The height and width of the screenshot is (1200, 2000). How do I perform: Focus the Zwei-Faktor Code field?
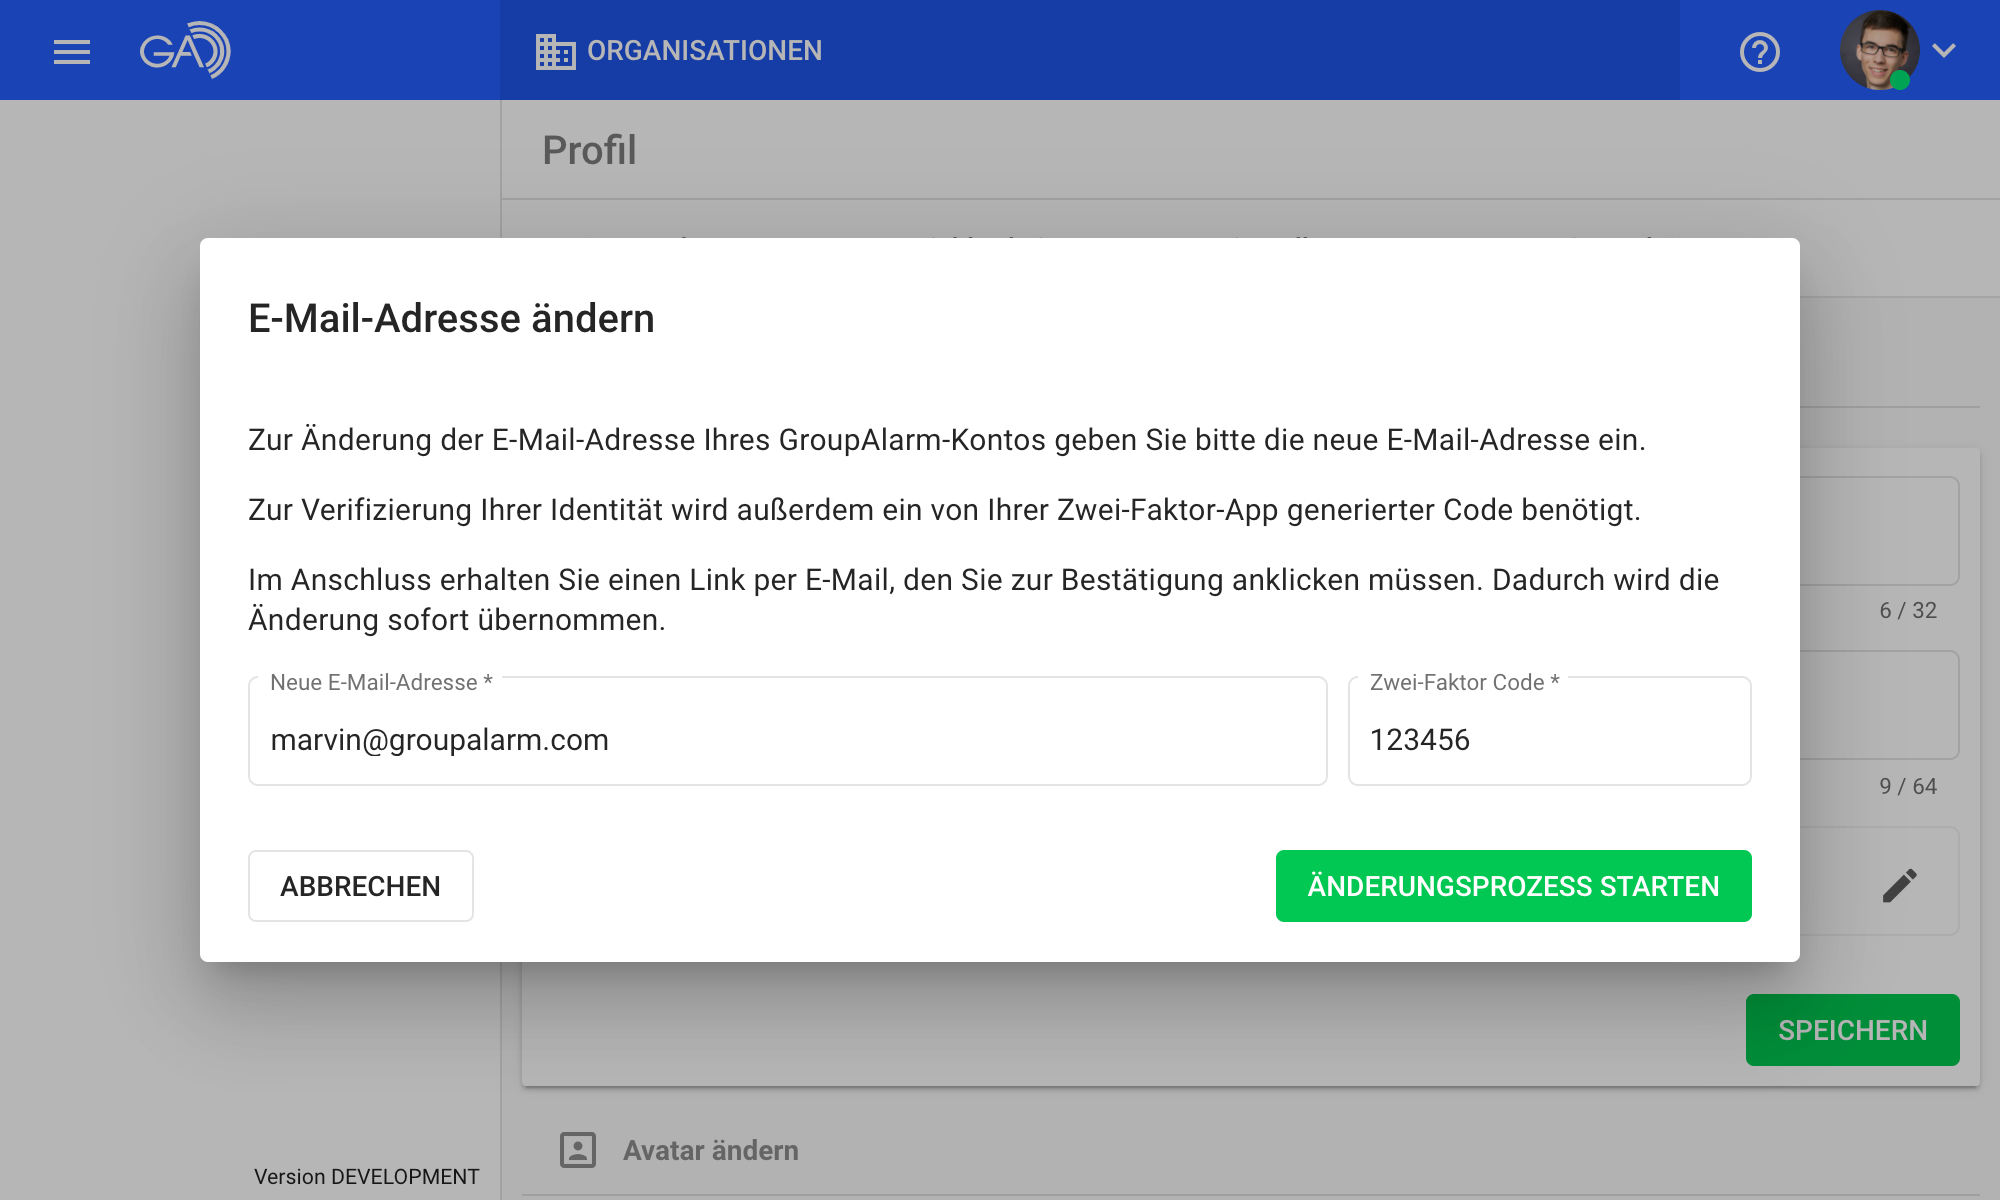tap(1548, 739)
